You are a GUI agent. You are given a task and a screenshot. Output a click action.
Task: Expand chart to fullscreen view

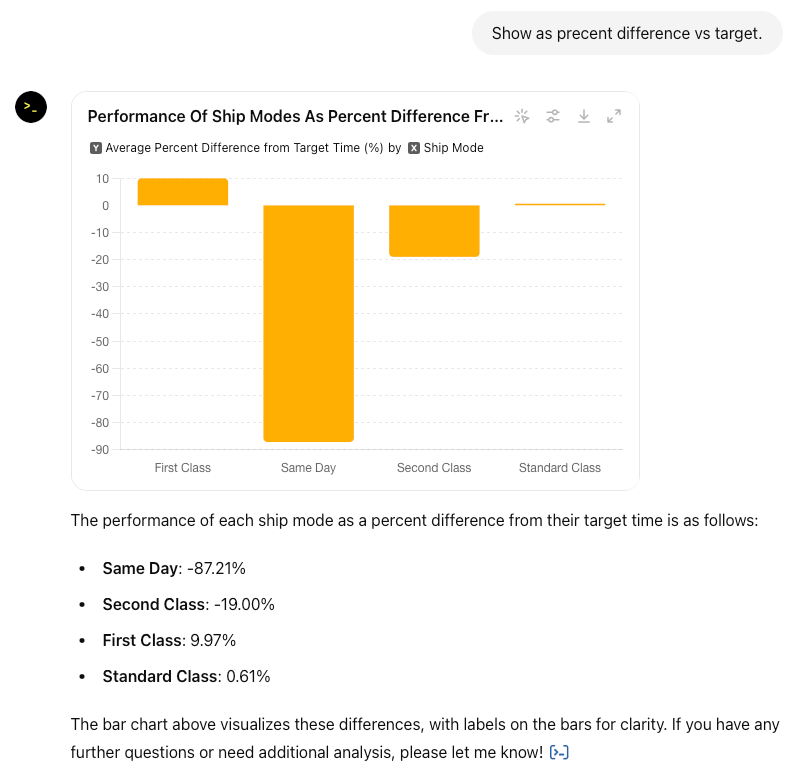click(614, 116)
